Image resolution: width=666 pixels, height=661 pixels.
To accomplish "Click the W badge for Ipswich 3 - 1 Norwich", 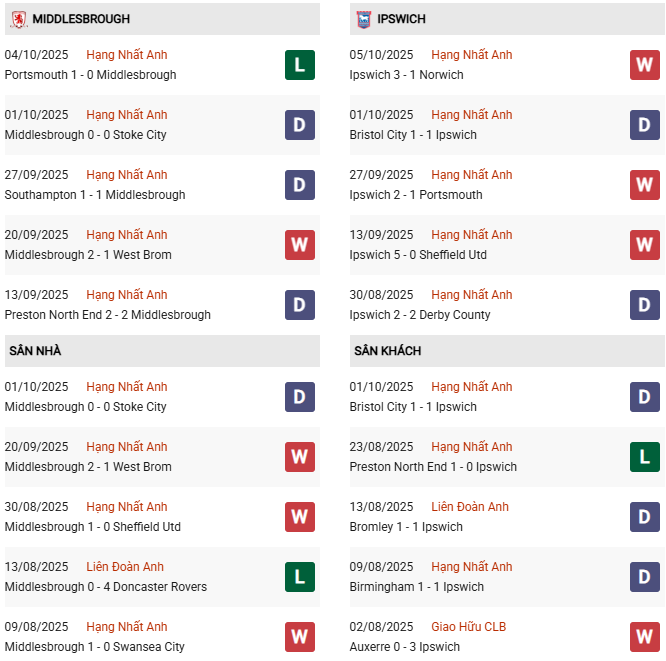I will [x=645, y=65].
